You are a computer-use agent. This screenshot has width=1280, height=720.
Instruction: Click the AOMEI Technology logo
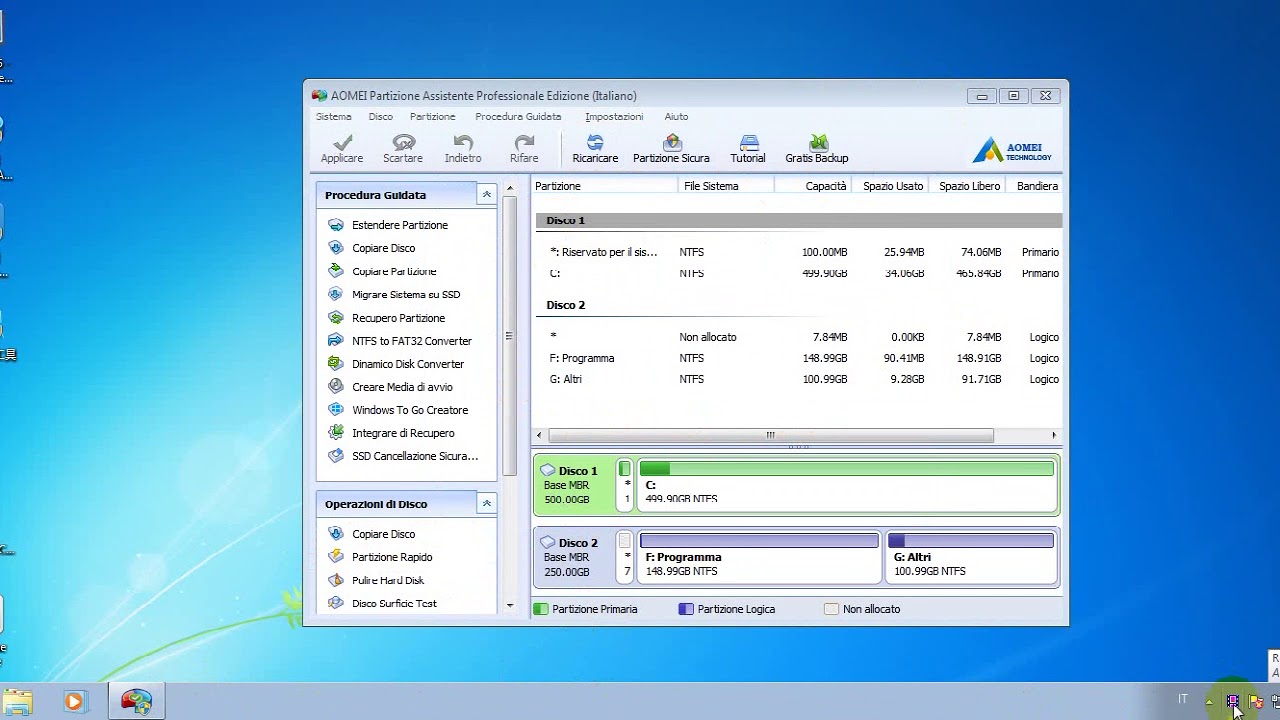tap(1013, 150)
